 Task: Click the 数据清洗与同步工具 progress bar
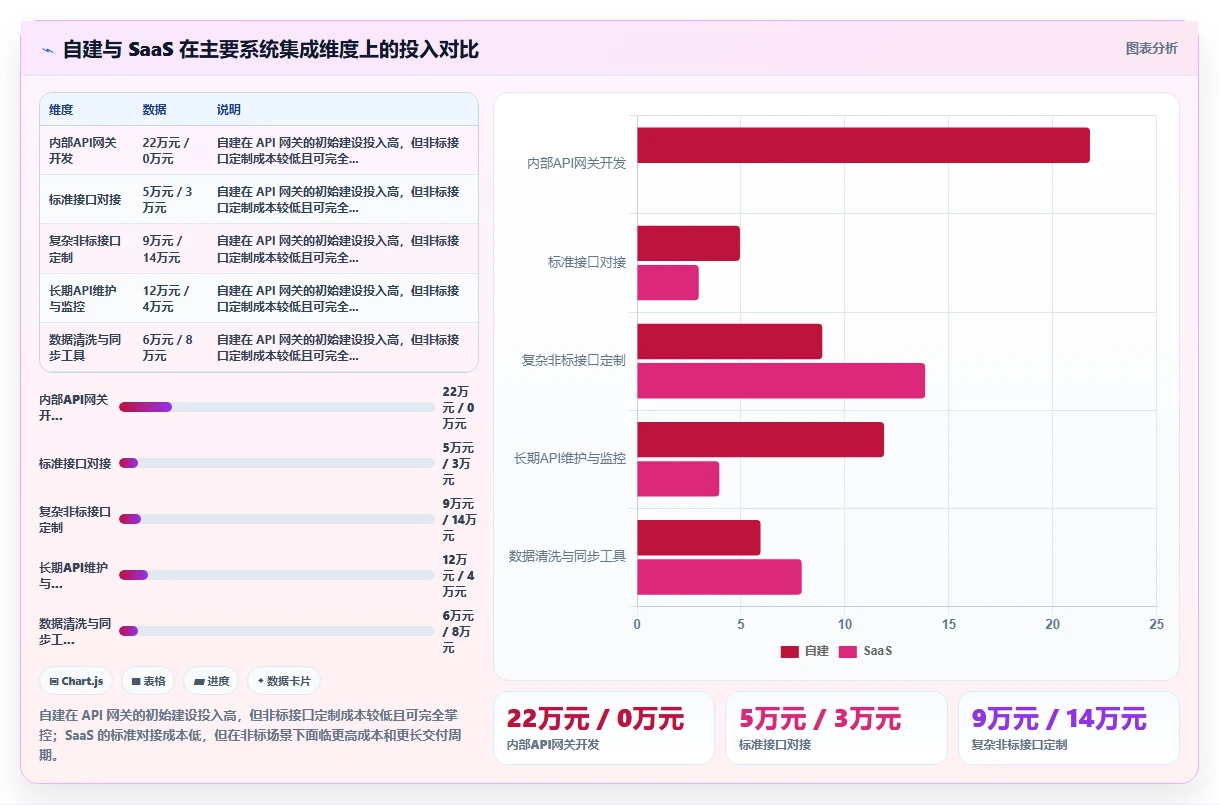[x=277, y=631]
